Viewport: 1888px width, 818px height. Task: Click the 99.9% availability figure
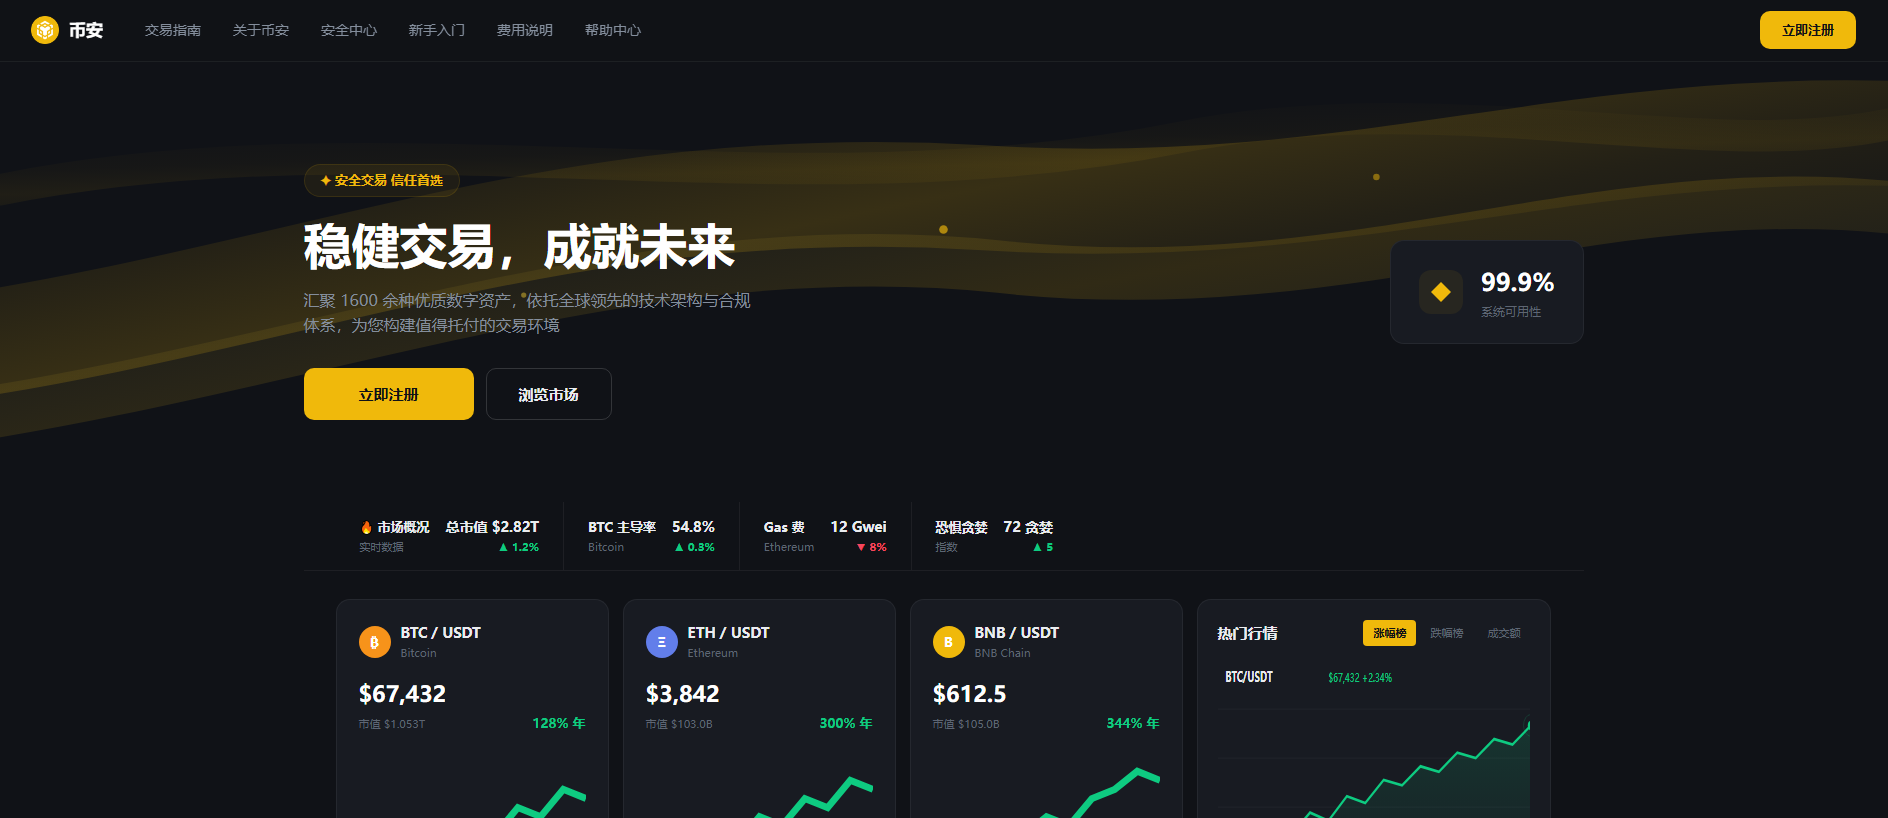pyautogui.click(x=1517, y=283)
